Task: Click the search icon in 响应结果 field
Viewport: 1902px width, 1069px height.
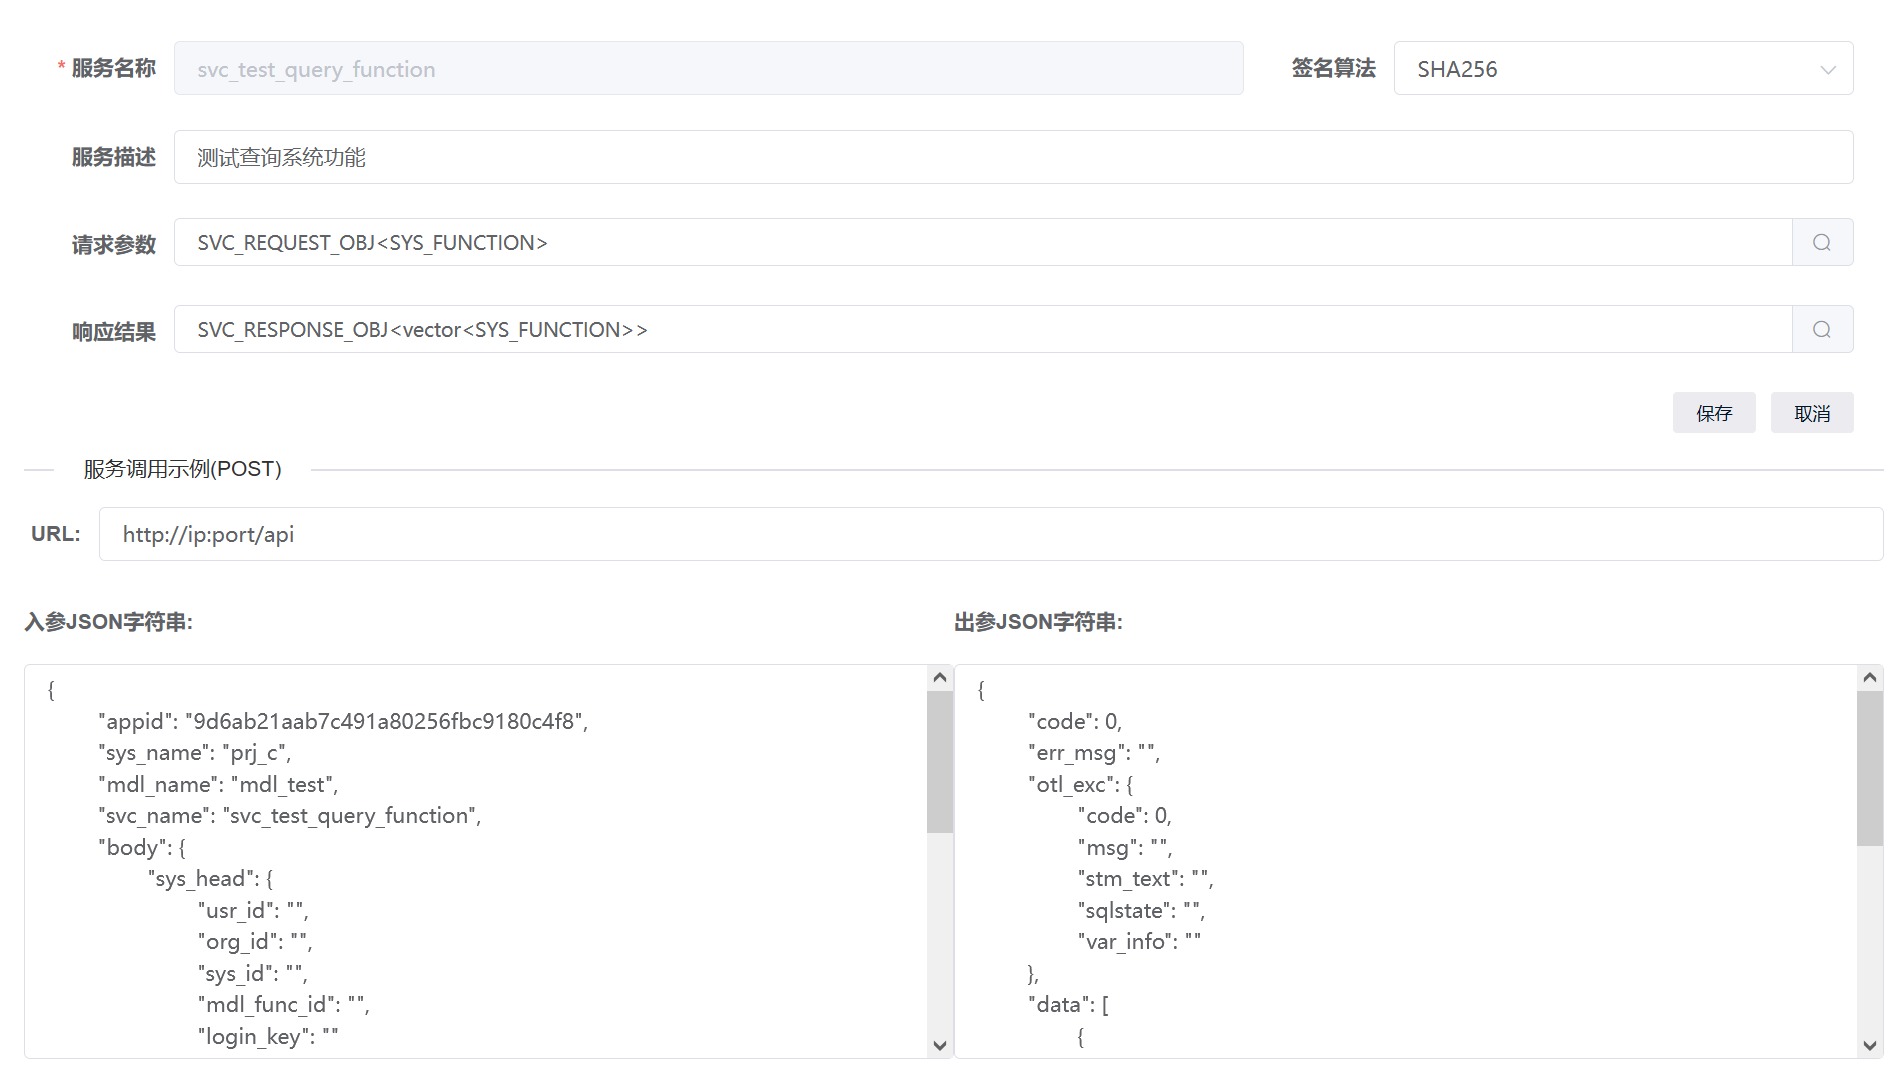Action: coord(1821,329)
